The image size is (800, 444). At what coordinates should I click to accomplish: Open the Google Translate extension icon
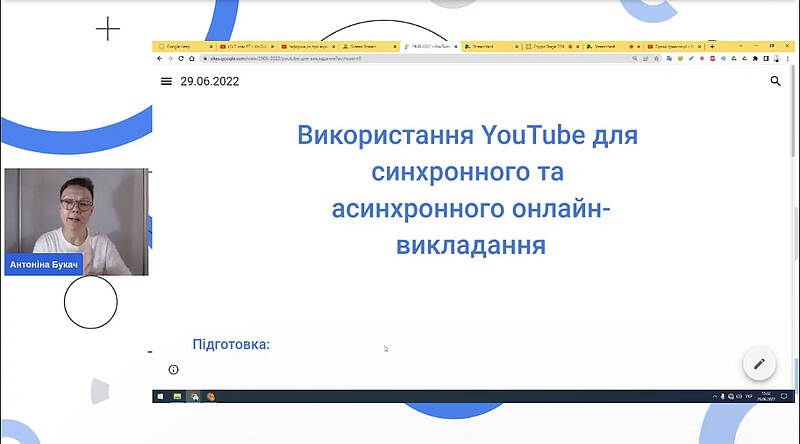click(669, 59)
